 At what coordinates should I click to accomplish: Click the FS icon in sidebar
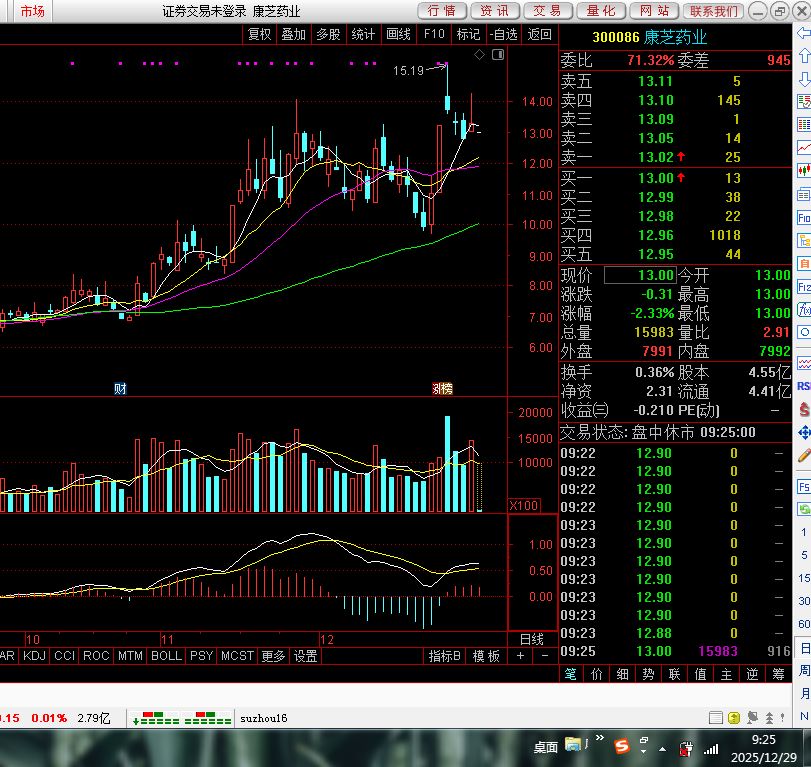click(x=804, y=487)
